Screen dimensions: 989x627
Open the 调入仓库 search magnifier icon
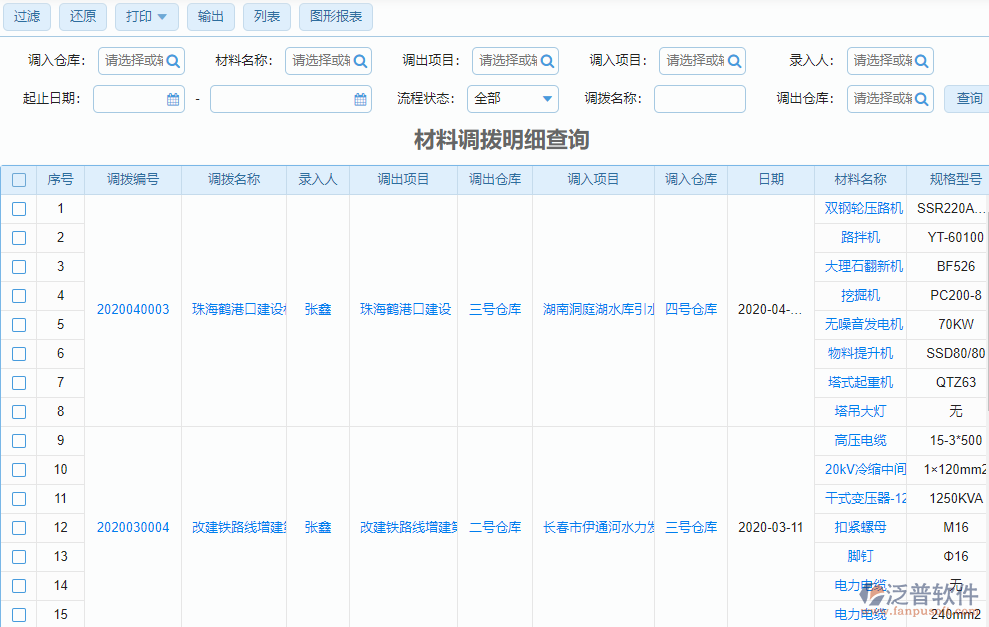[171, 60]
